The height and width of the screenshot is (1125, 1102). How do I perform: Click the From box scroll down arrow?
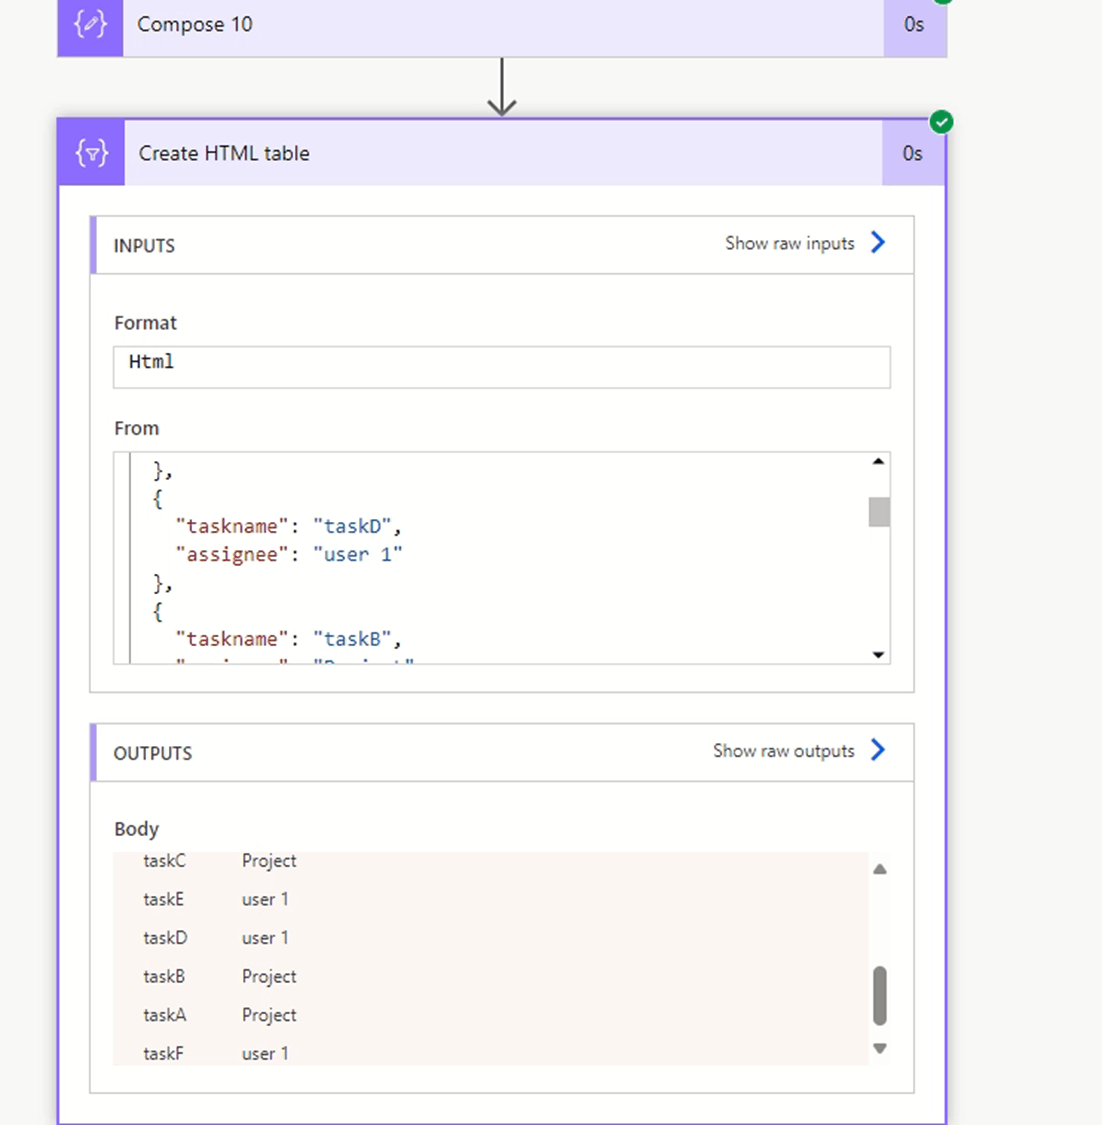878,654
